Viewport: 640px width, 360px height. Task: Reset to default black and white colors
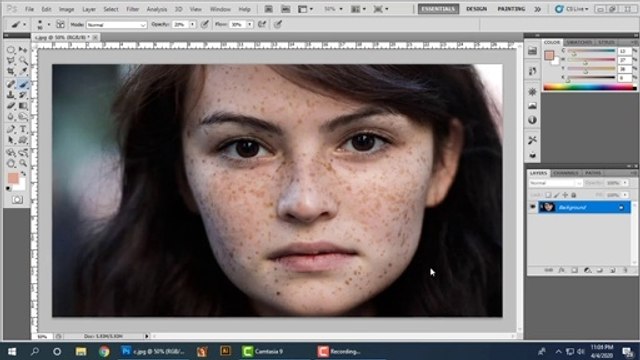[x=9, y=188]
